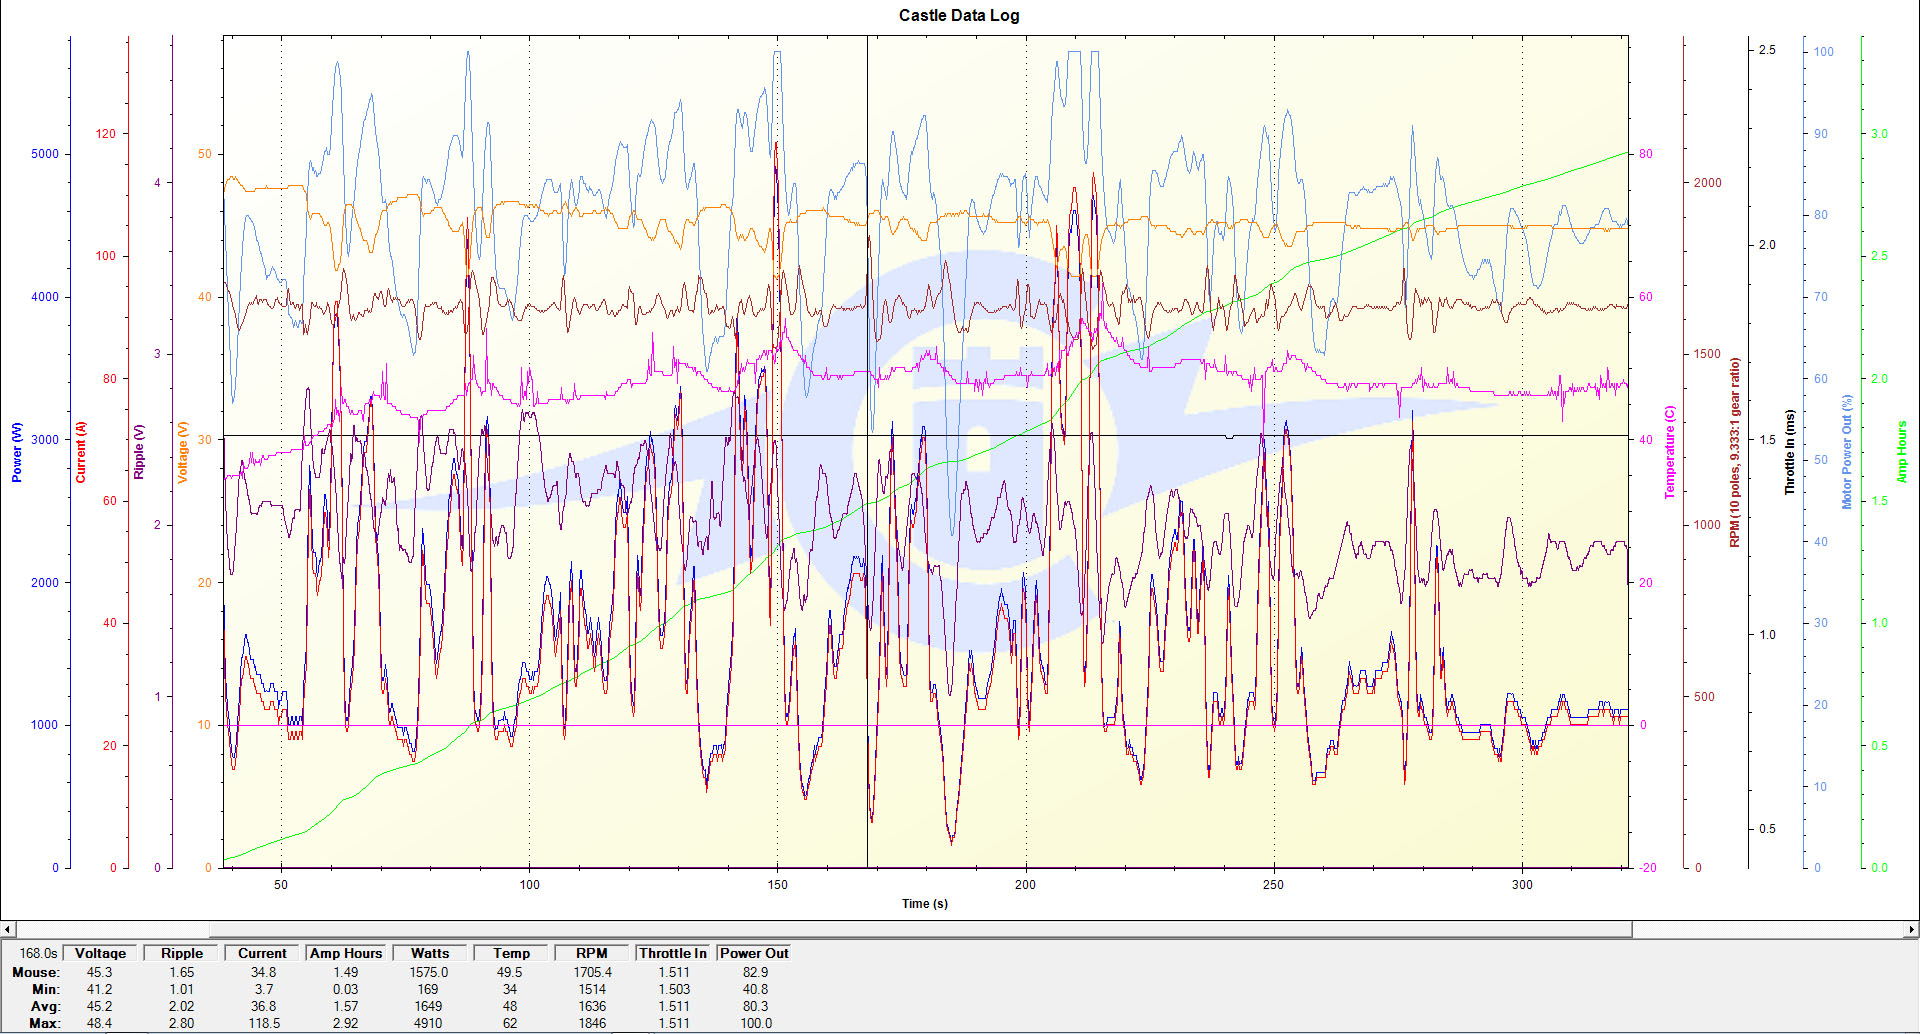This screenshot has width=1920, height=1034.
Task: Click the 120 tick on Current axis
Action: (106, 134)
